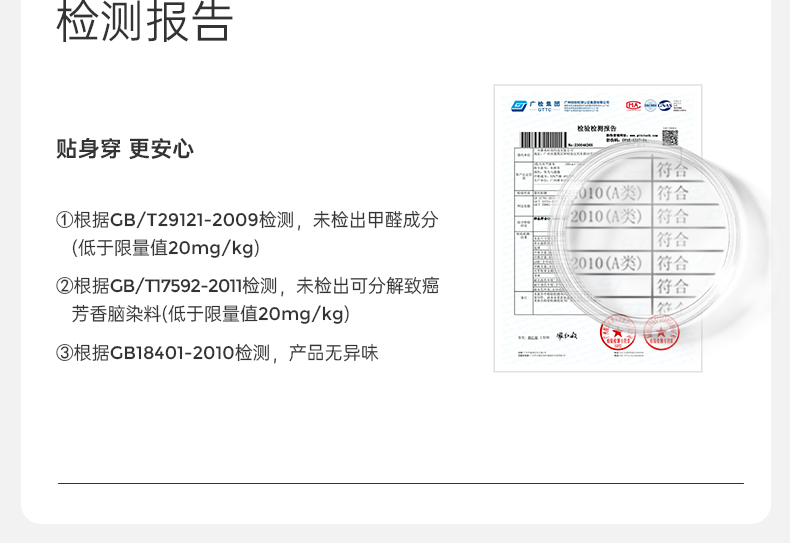Image resolution: width=790 pixels, height=543 pixels.
Task: Click the 检测报告 heading
Action: click(145, 22)
